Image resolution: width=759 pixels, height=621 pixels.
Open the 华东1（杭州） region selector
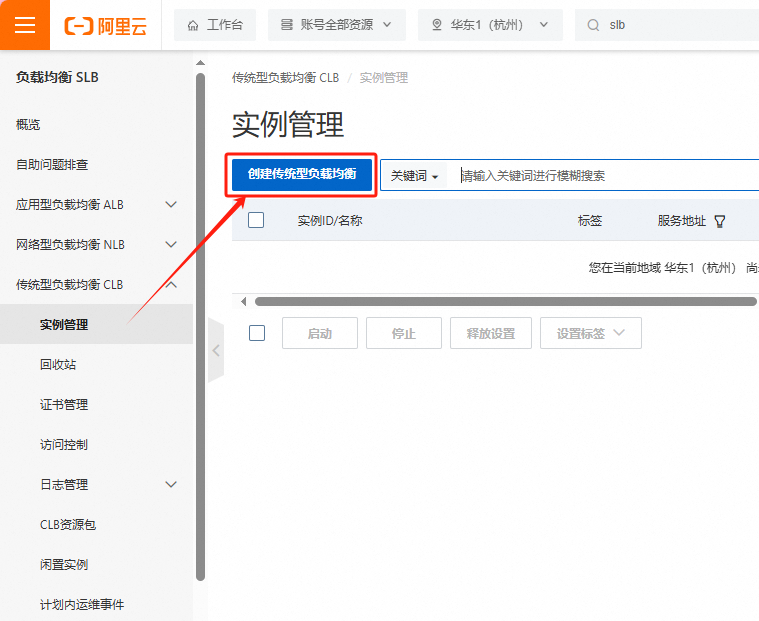coord(490,25)
